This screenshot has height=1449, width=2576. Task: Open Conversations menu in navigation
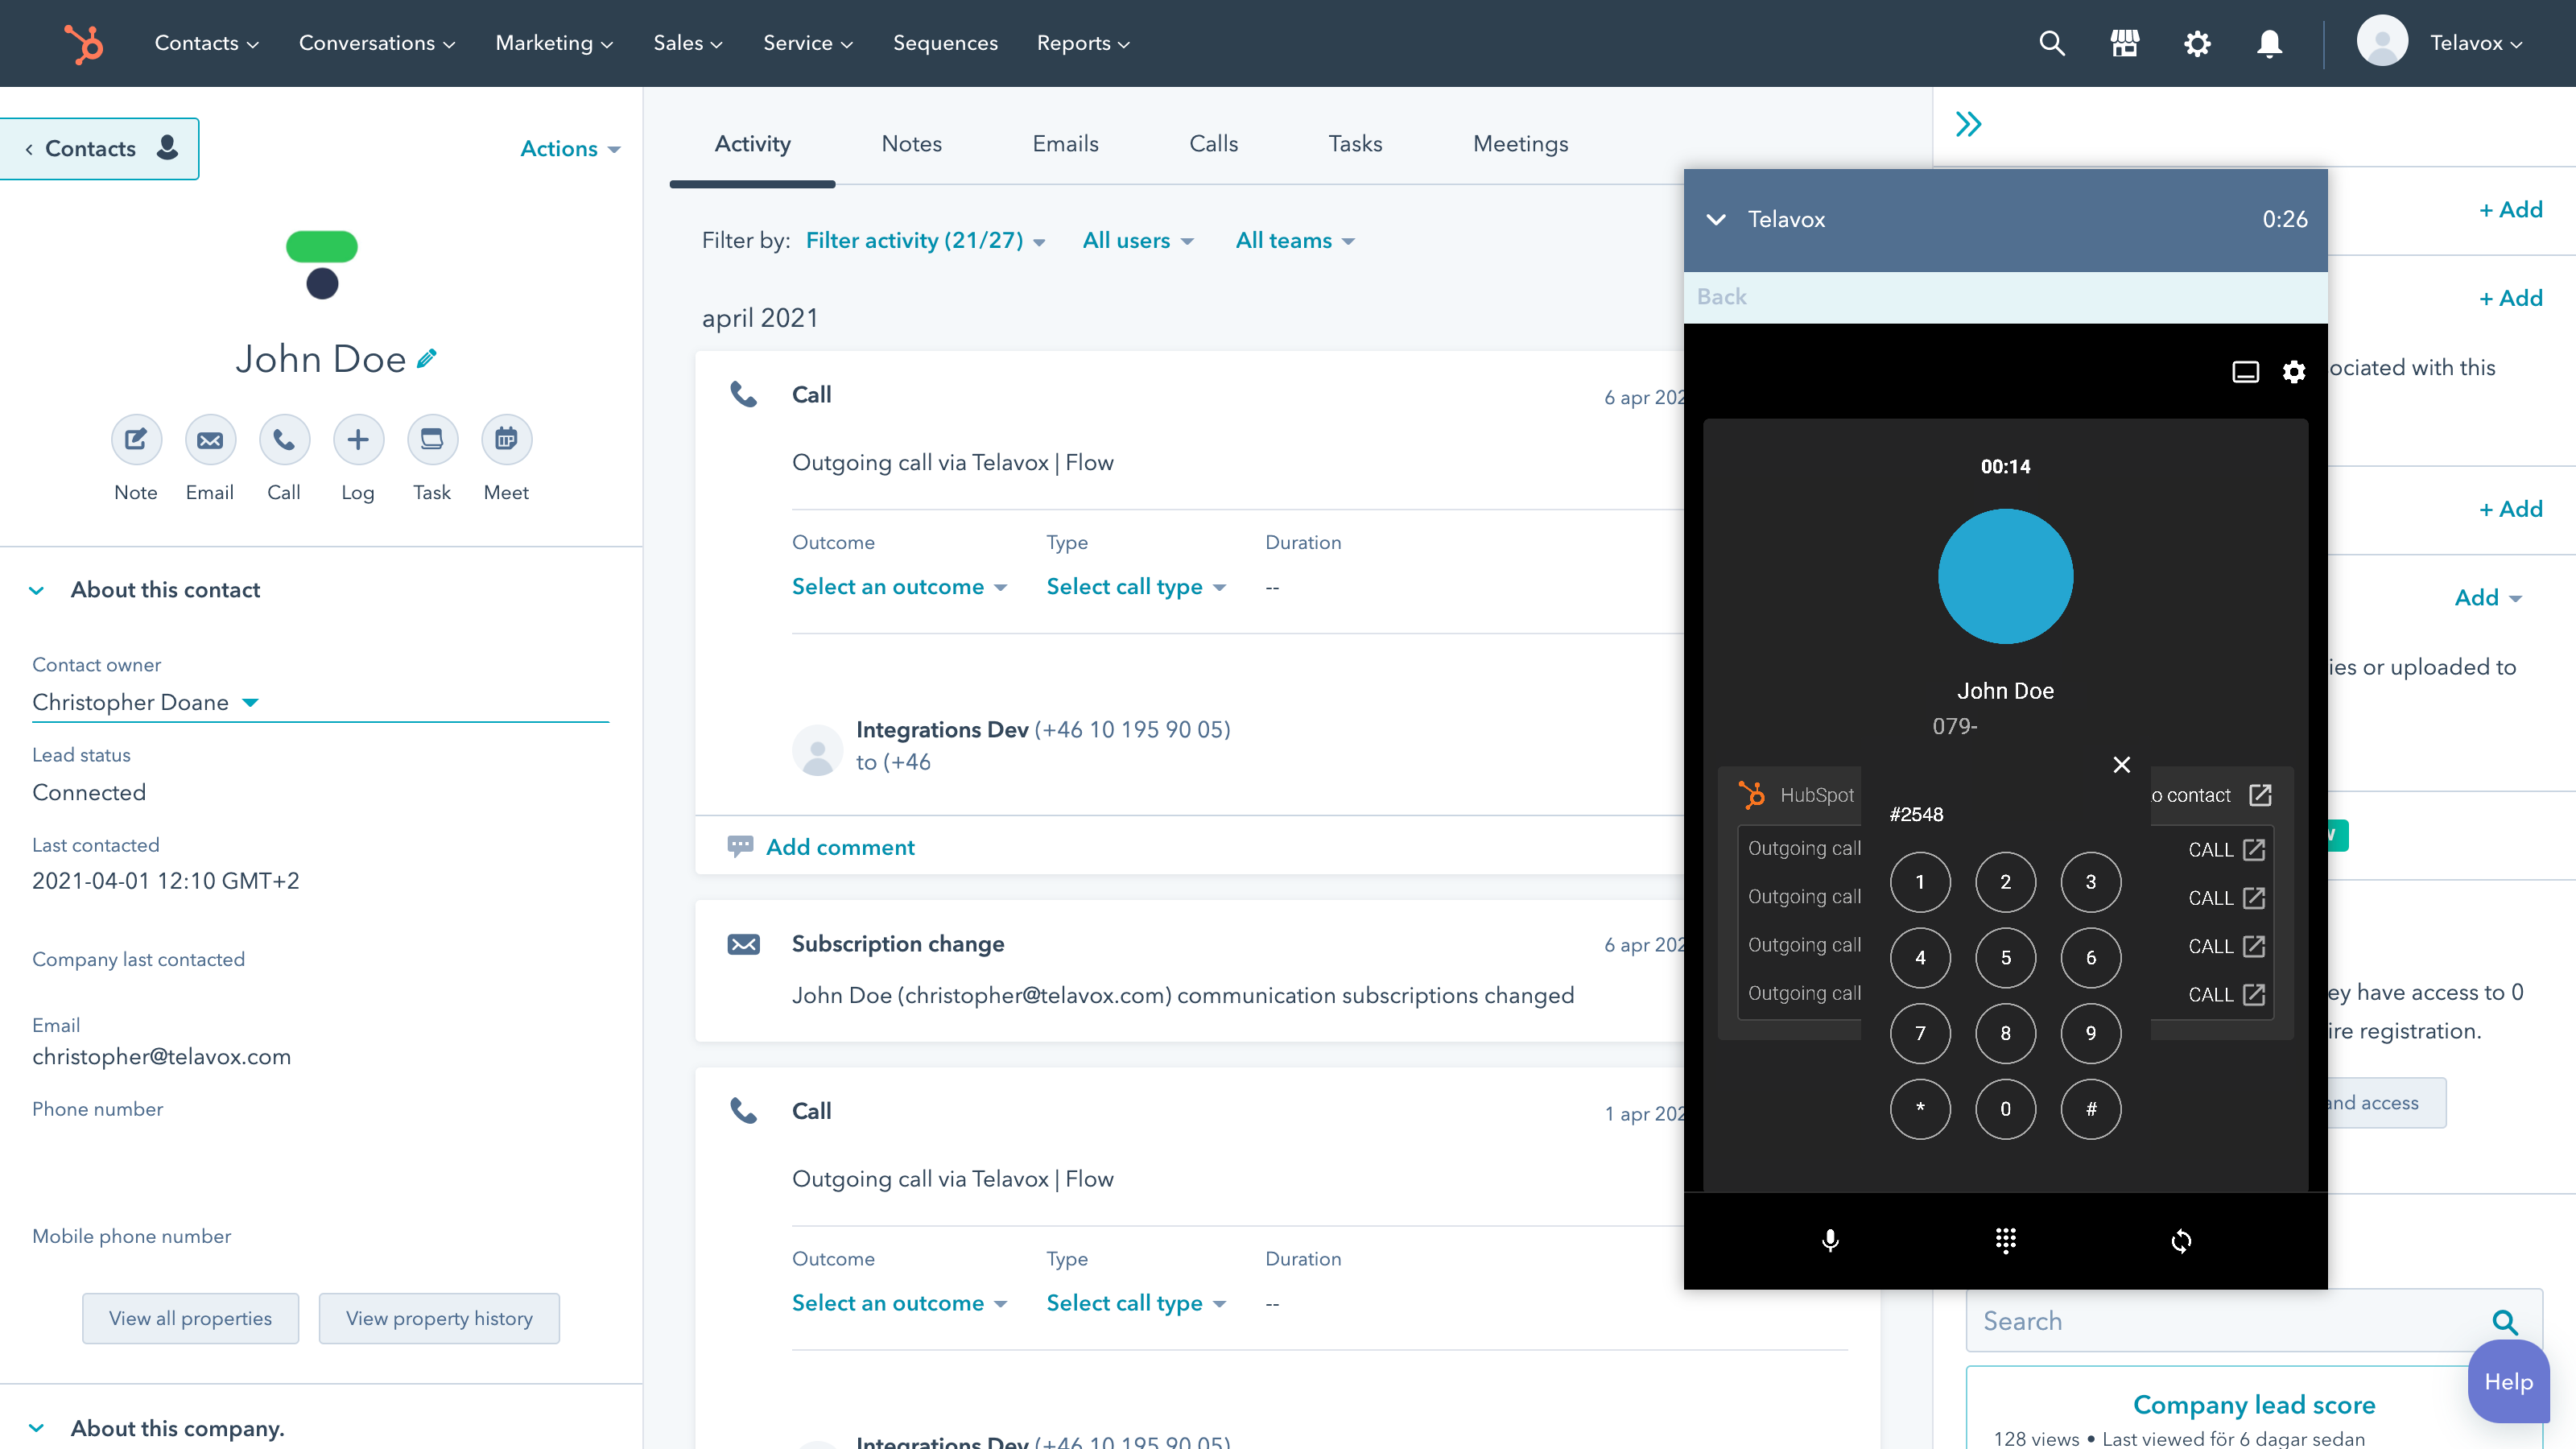click(377, 43)
